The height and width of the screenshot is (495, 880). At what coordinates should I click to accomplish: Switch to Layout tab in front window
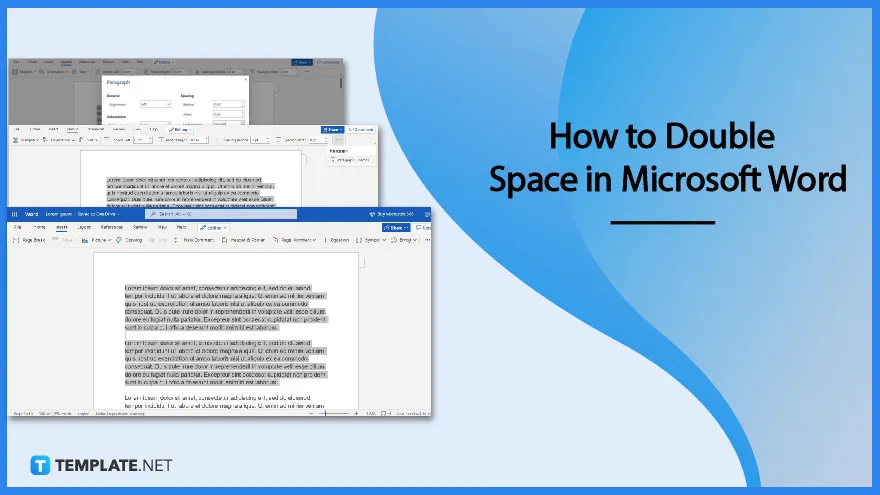coord(84,228)
